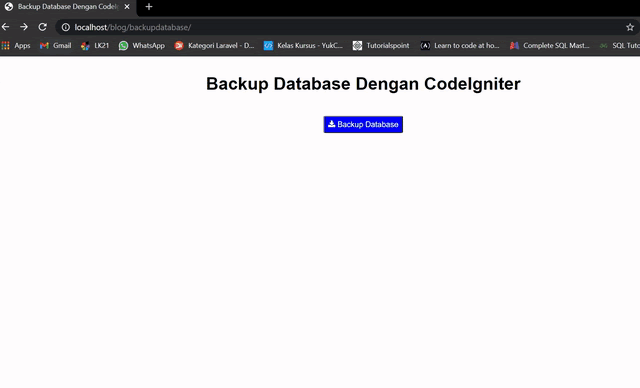Open the Learn to code at ho... bookmark
The width and height of the screenshot is (640, 388).
[460, 46]
